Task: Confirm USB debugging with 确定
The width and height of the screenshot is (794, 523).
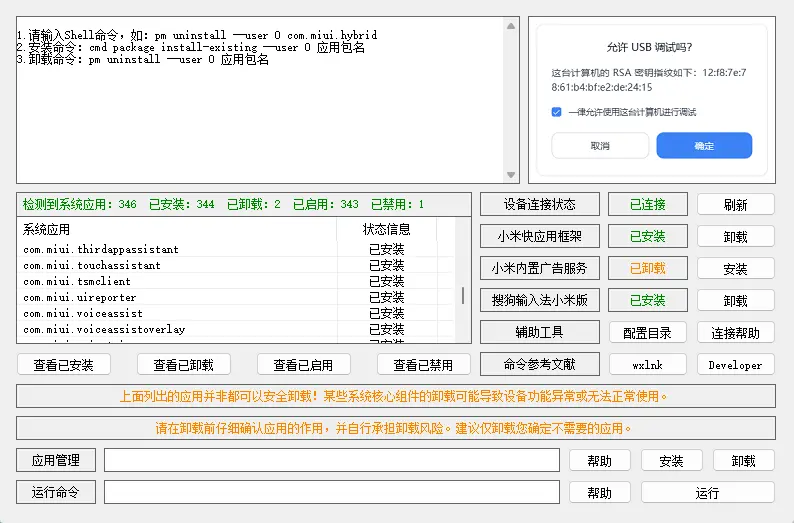Action: point(704,146)
